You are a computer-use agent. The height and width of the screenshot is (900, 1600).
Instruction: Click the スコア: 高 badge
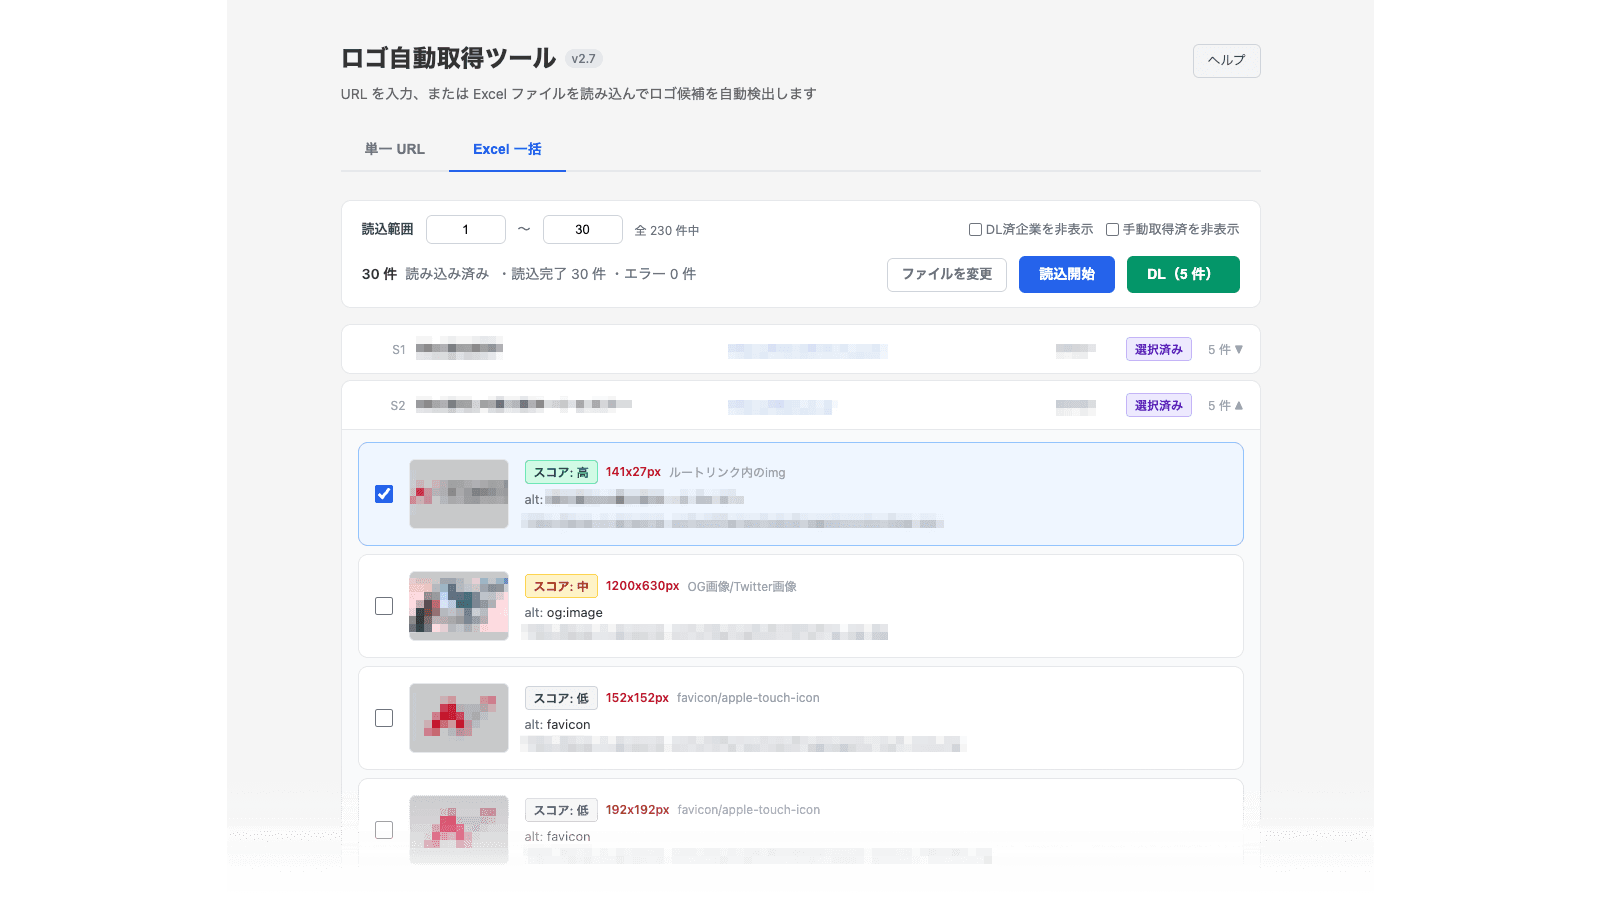click(561, 472)
